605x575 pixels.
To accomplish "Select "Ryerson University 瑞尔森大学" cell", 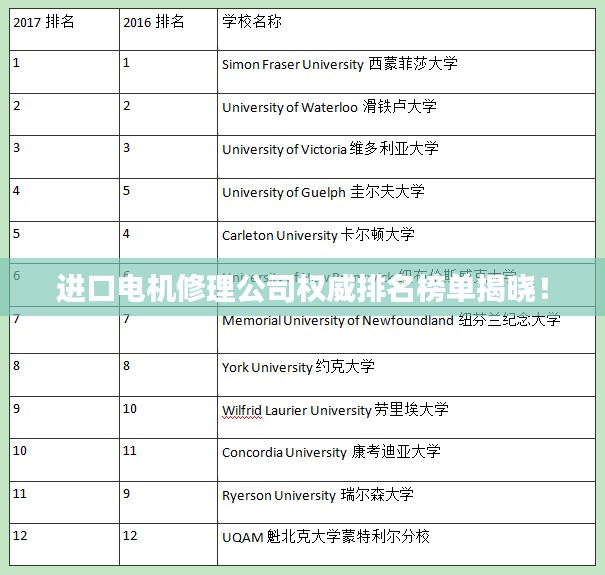I will click(x=407, y=502).
